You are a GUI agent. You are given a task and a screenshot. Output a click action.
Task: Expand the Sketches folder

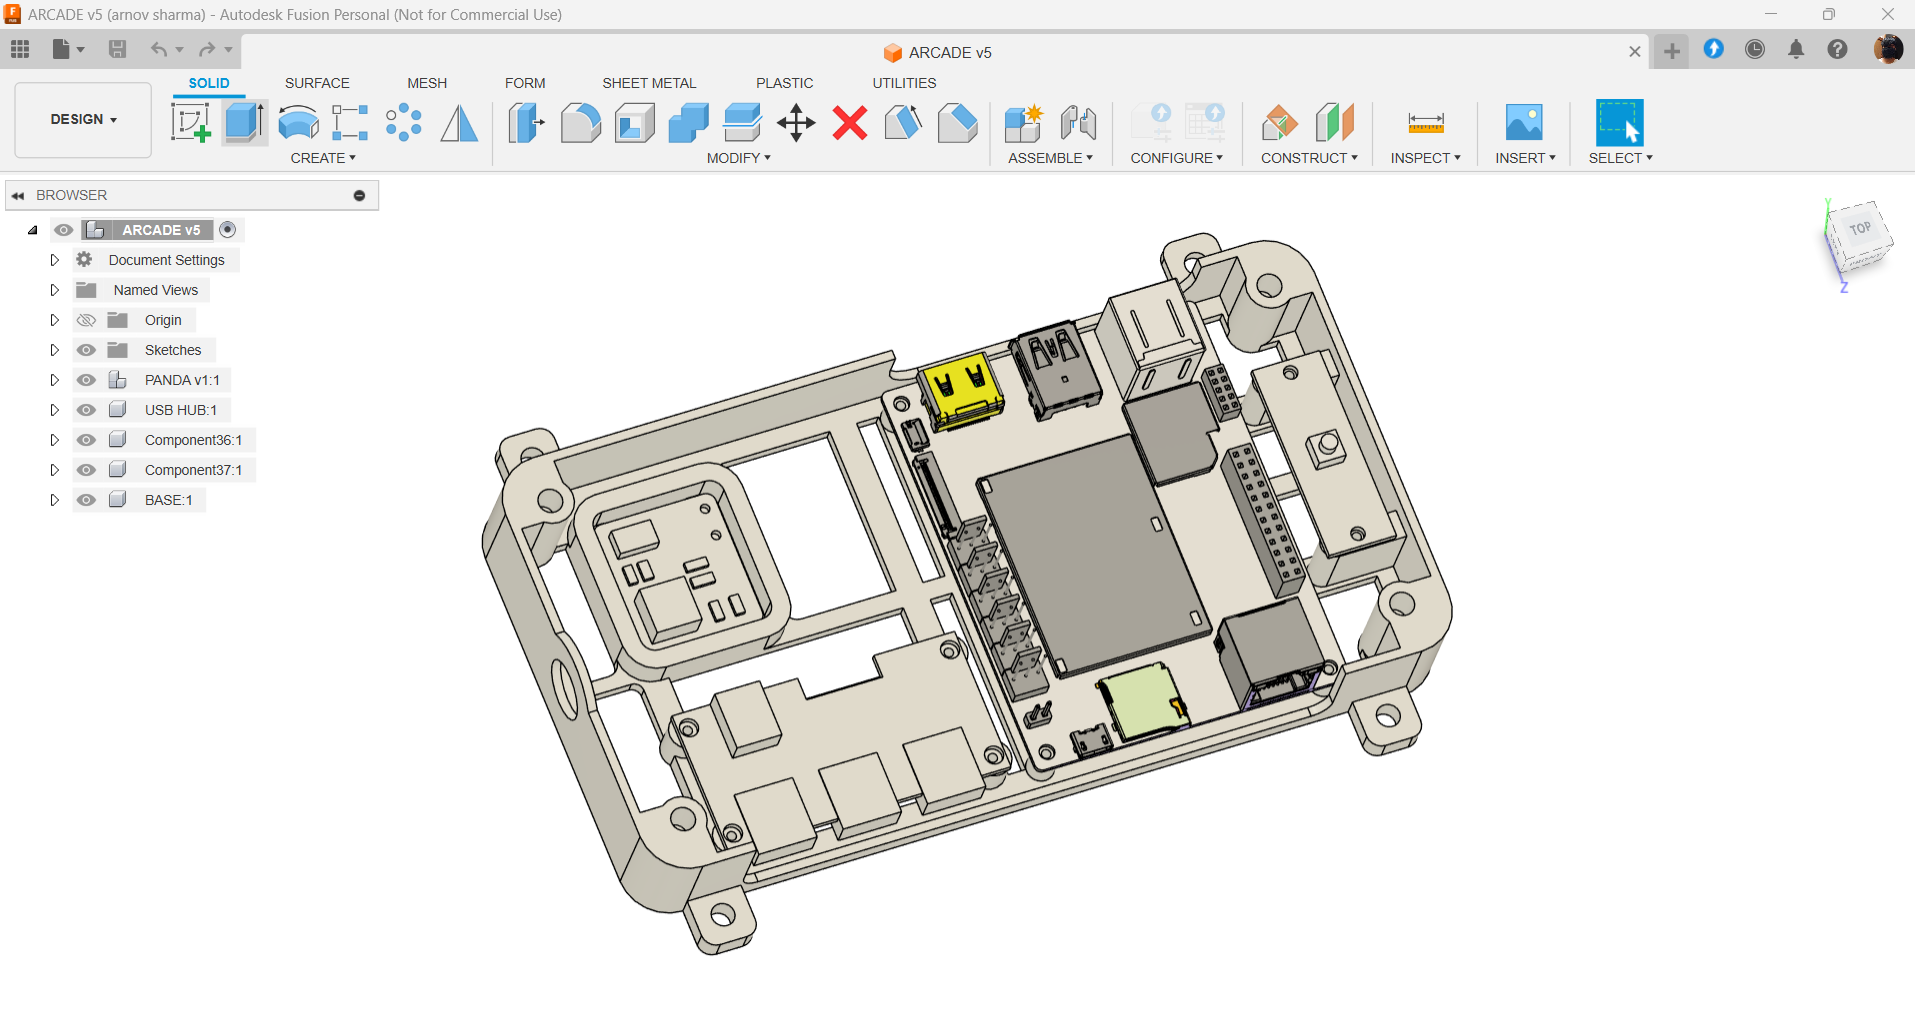pos(55,350)
